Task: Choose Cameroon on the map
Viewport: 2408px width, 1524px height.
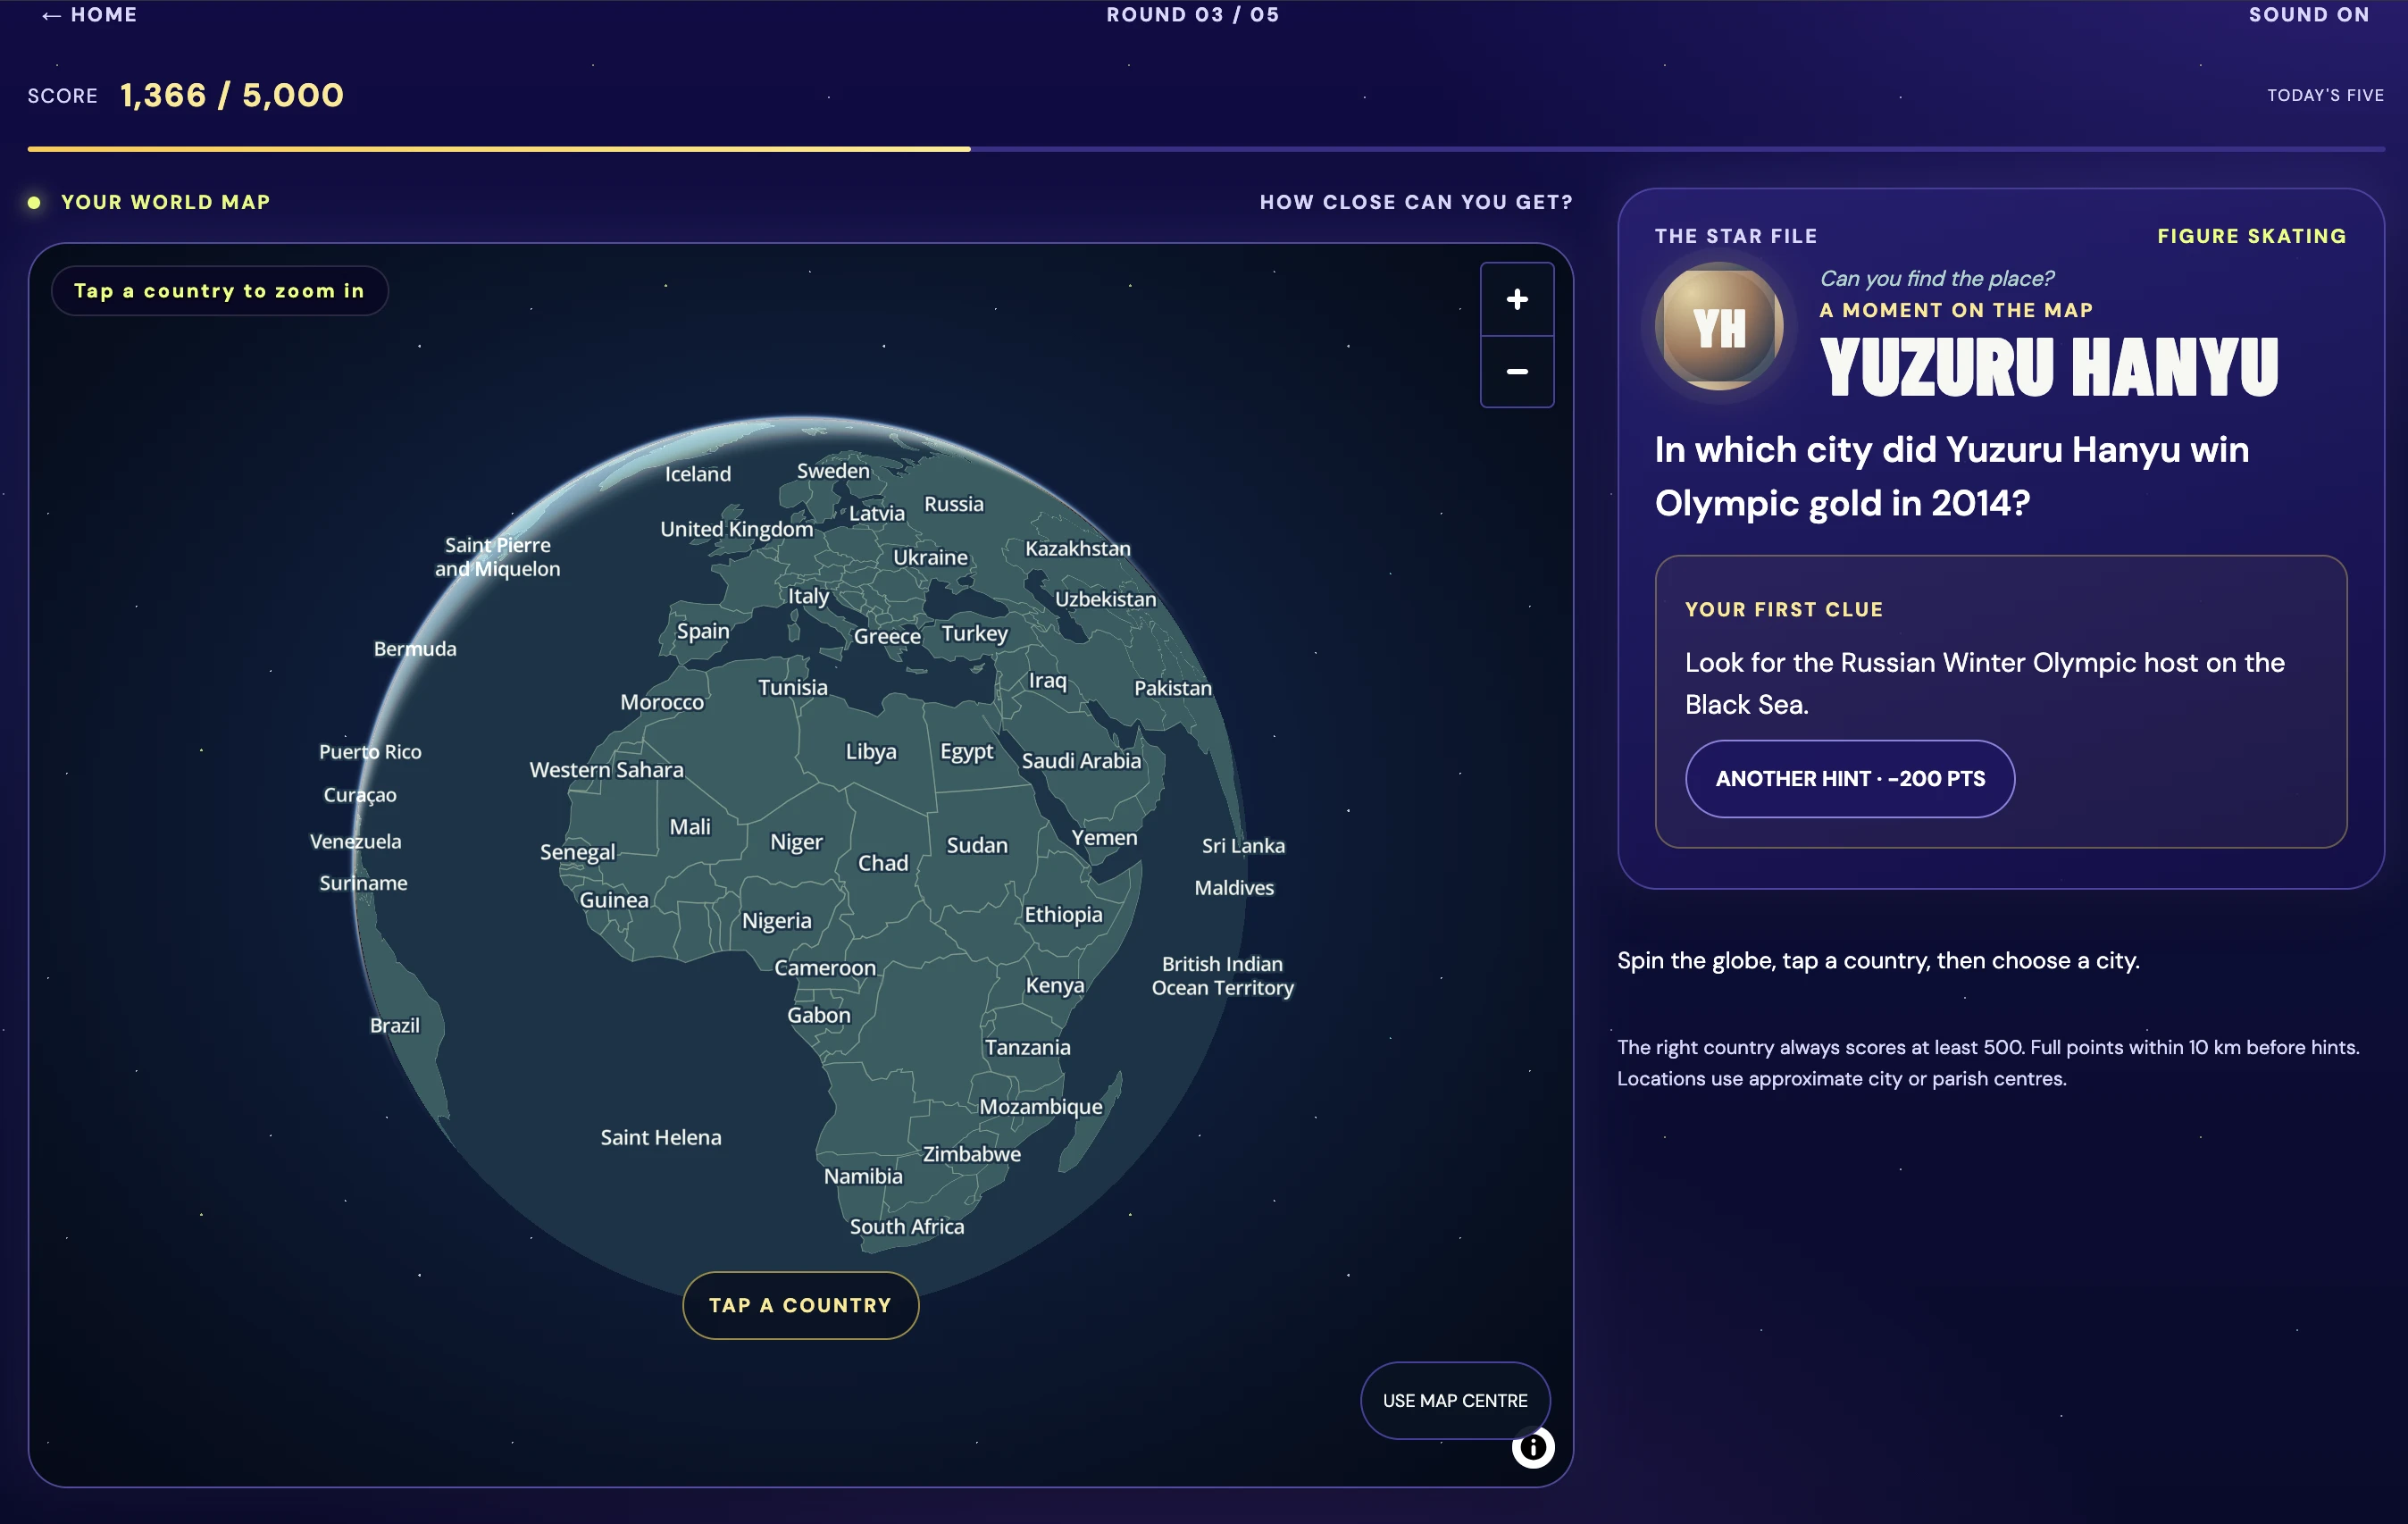Action: point(824,968)
